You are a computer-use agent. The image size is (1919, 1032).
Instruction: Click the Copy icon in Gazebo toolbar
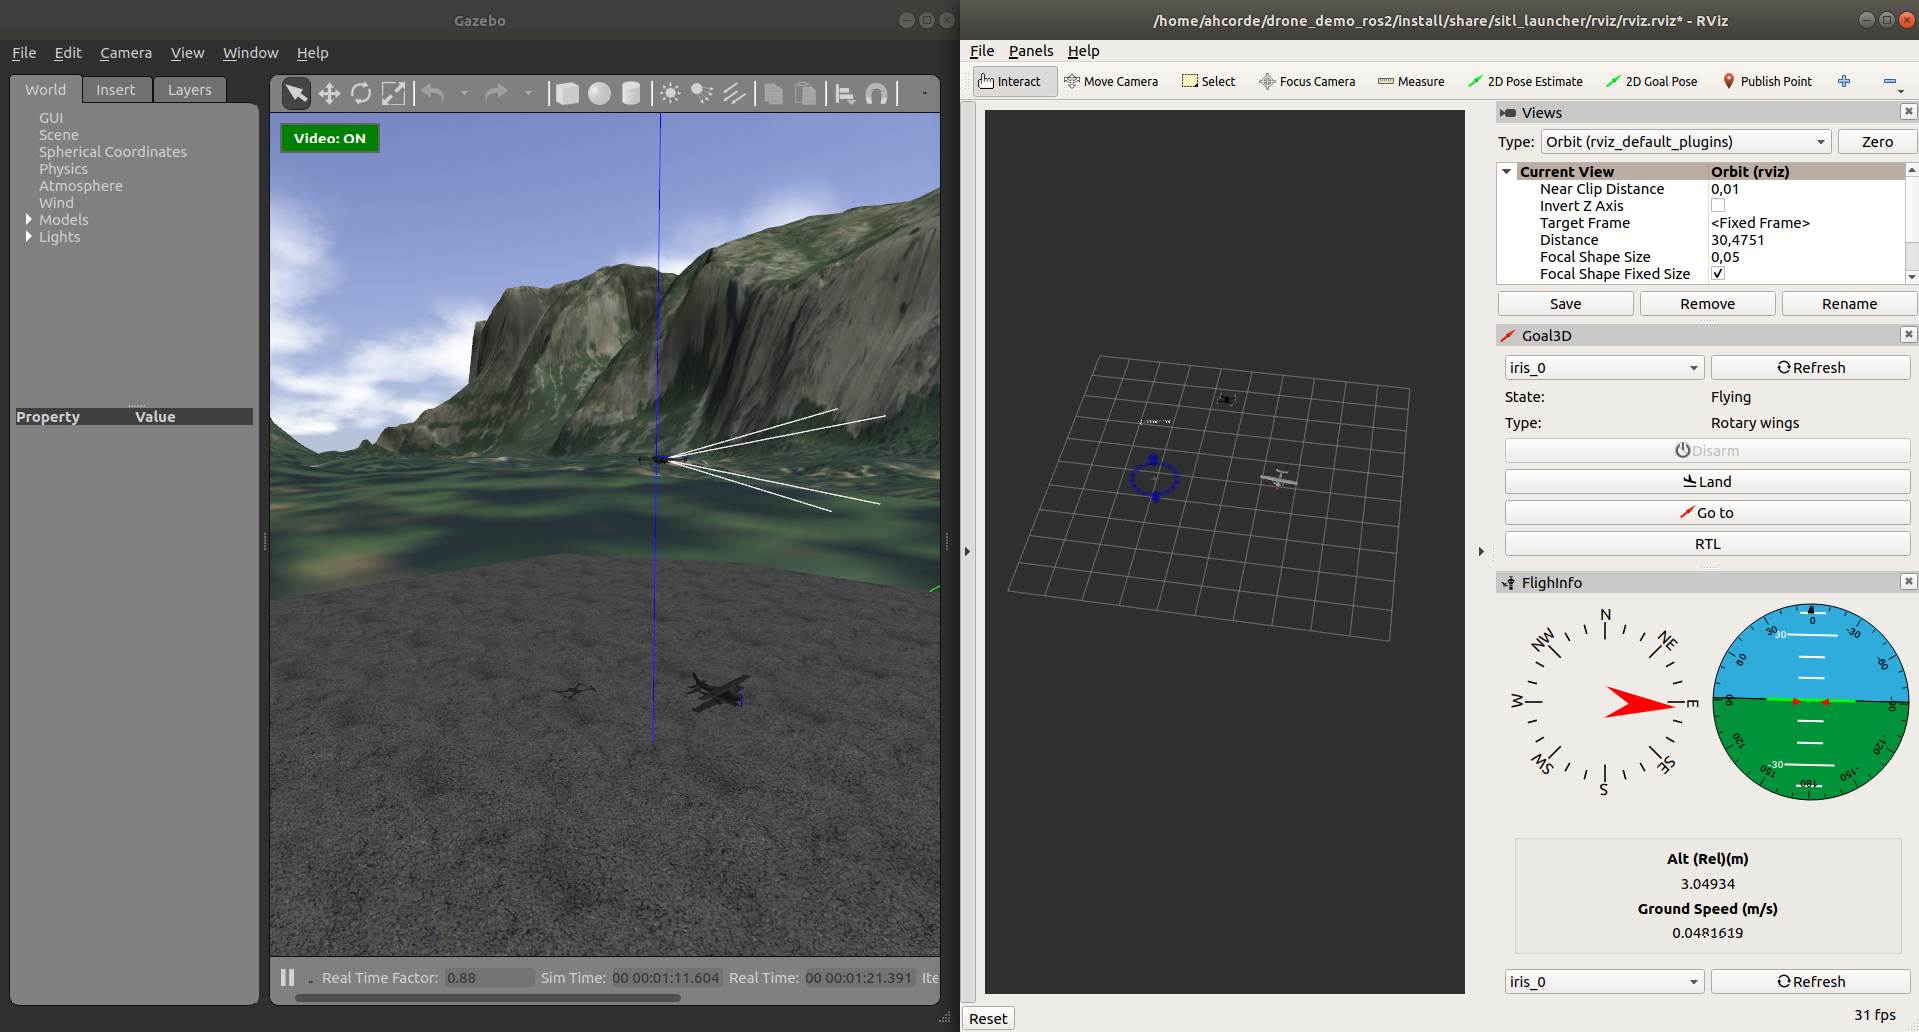pos(773,93)
